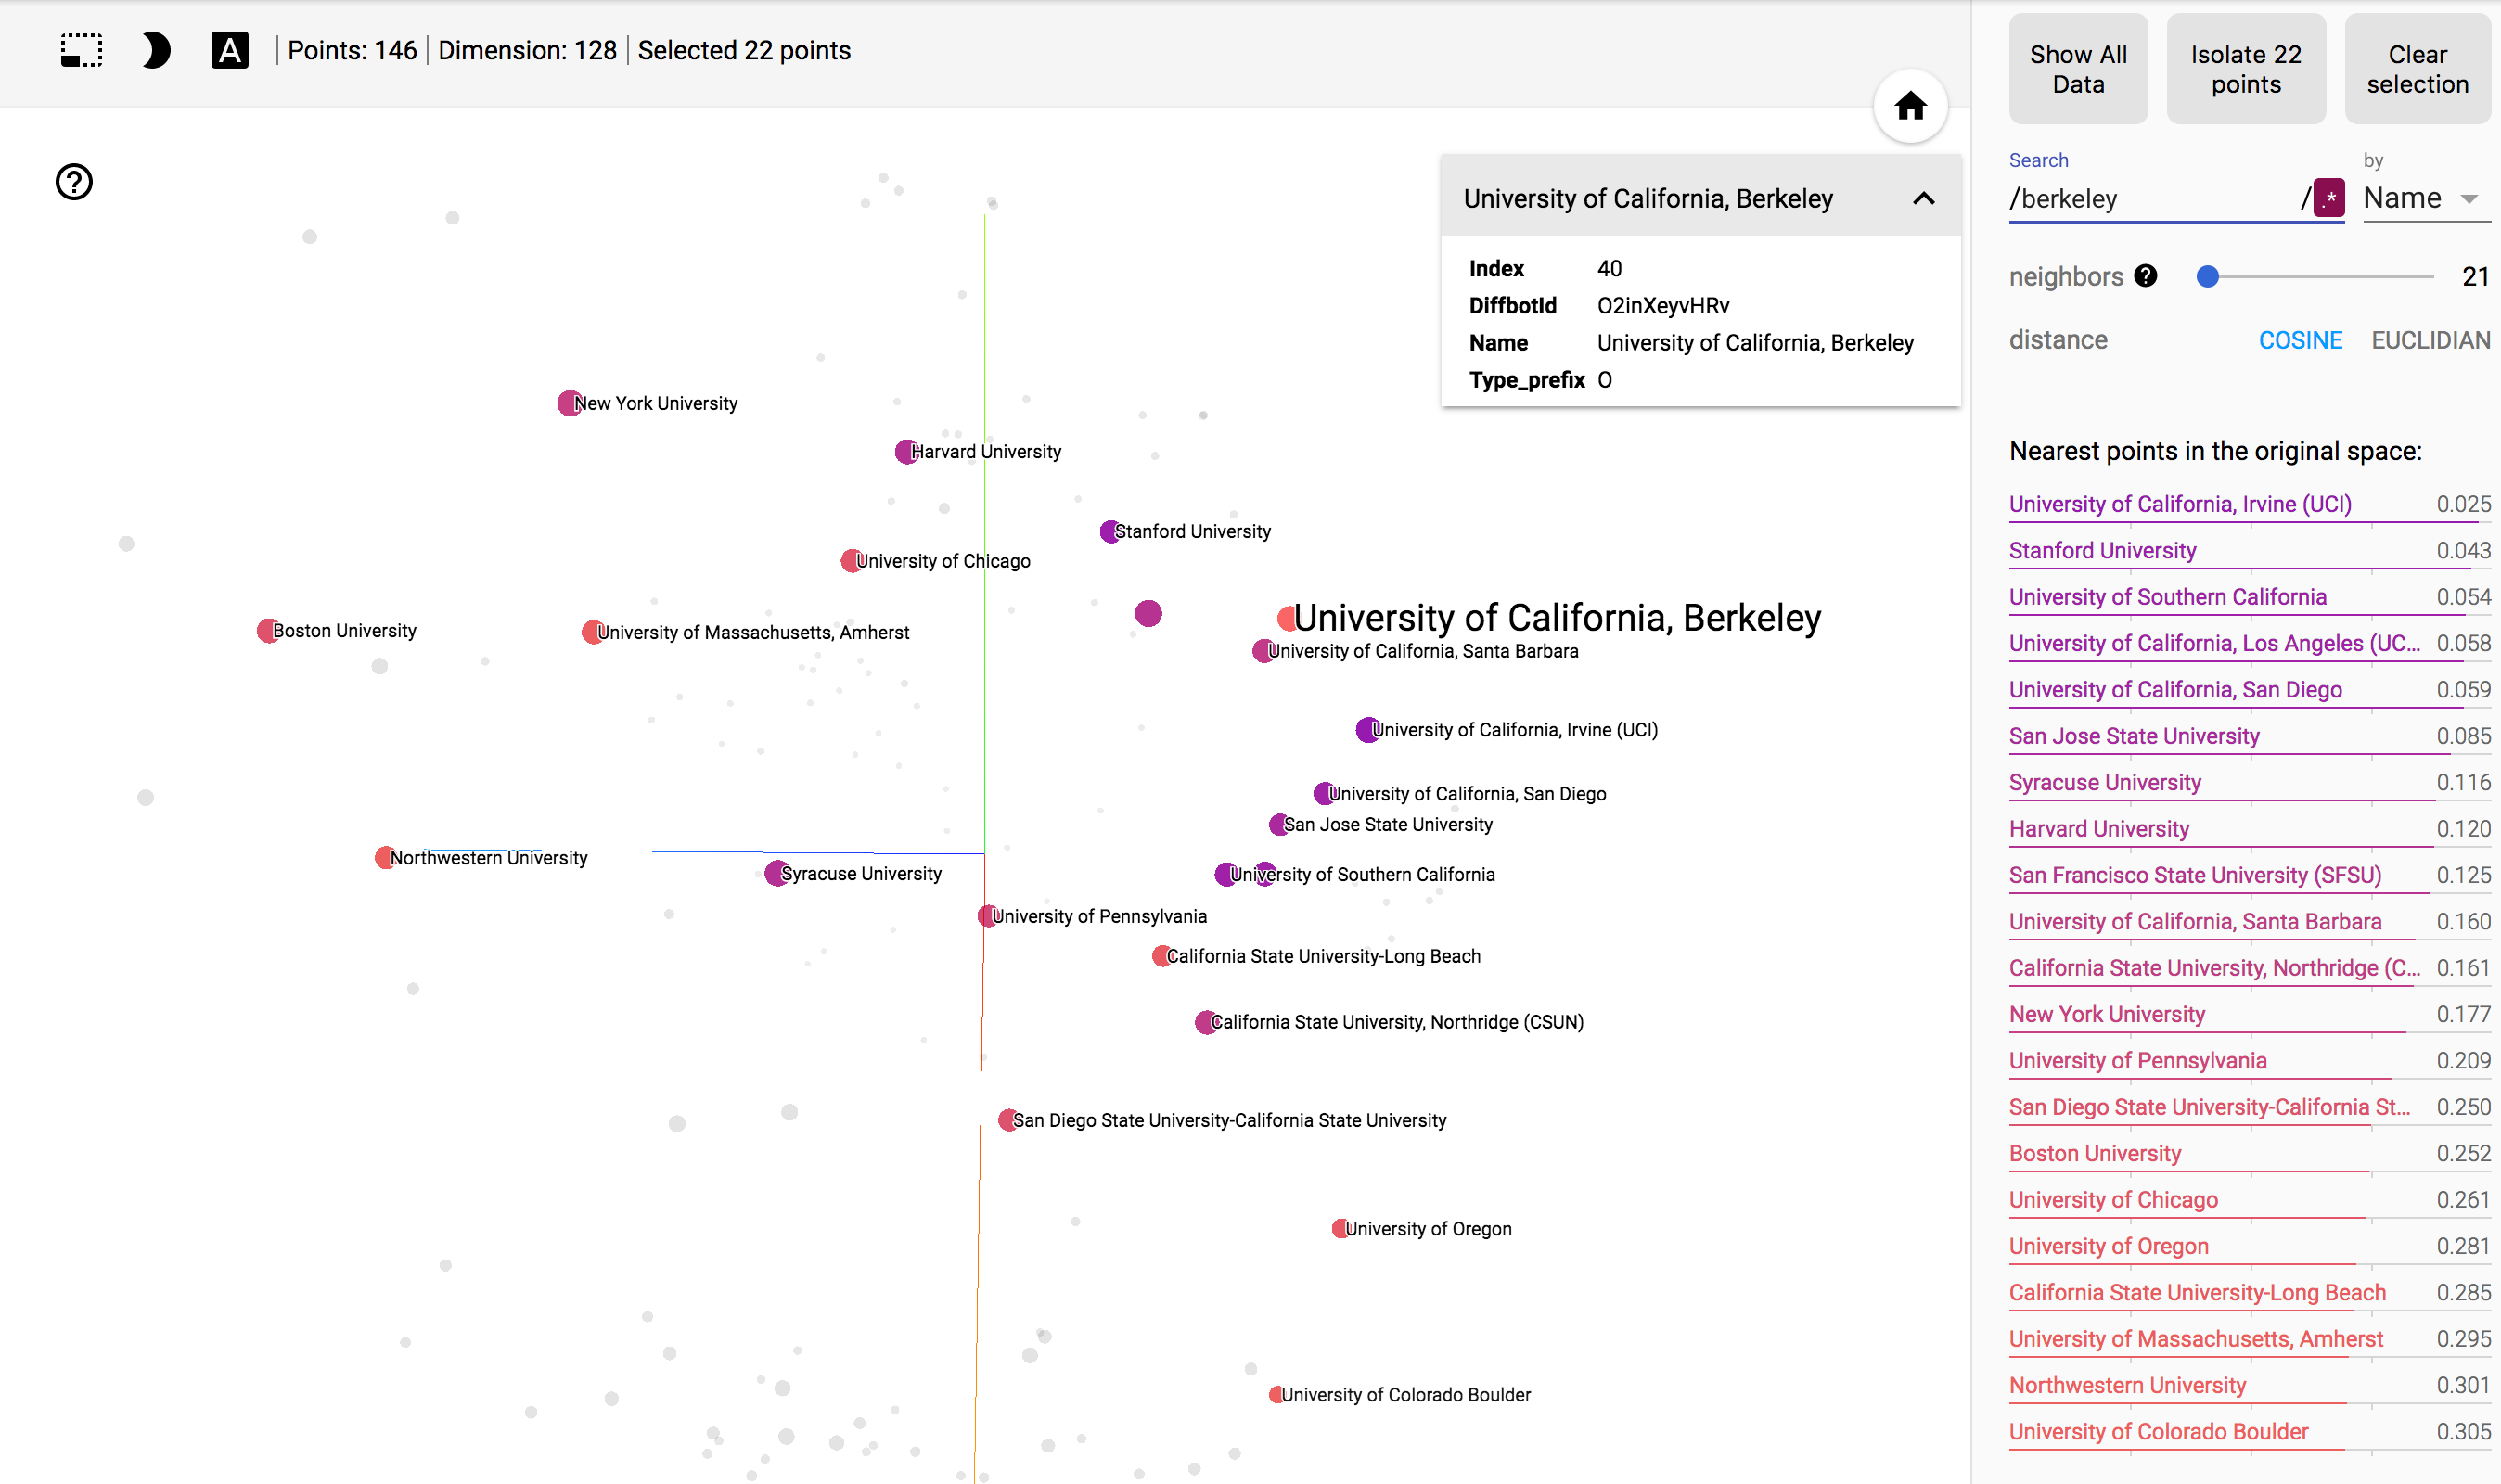The width and height of the screenshot is (2501, 1484).
Task: Click University of Colorado Boulder point
Action: click(1276, 1395)
